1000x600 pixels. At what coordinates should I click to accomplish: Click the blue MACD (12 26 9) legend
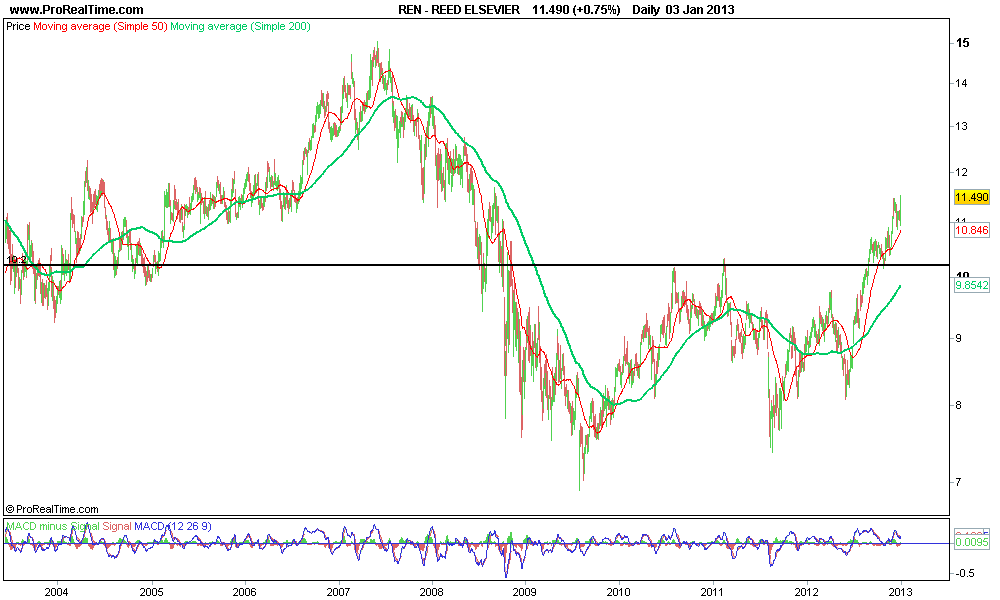point(173,526)
